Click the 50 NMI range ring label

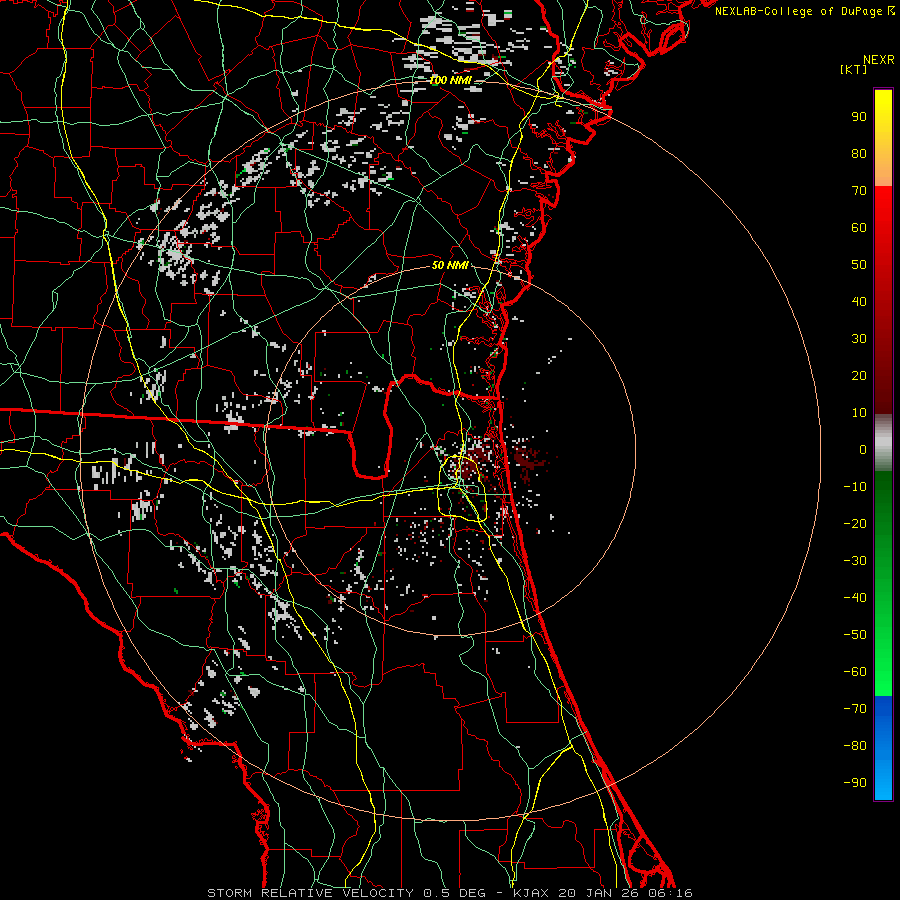click(450, 265)
